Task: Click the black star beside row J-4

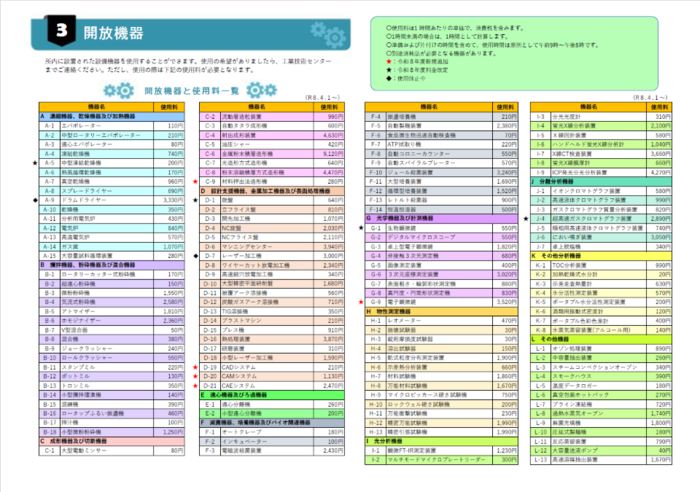Action: pos(526,219)
